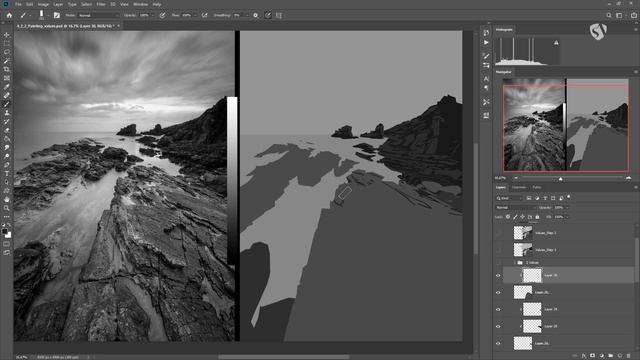Click the foreground color swatch
The image size is (640, 360).
point(5,231)
